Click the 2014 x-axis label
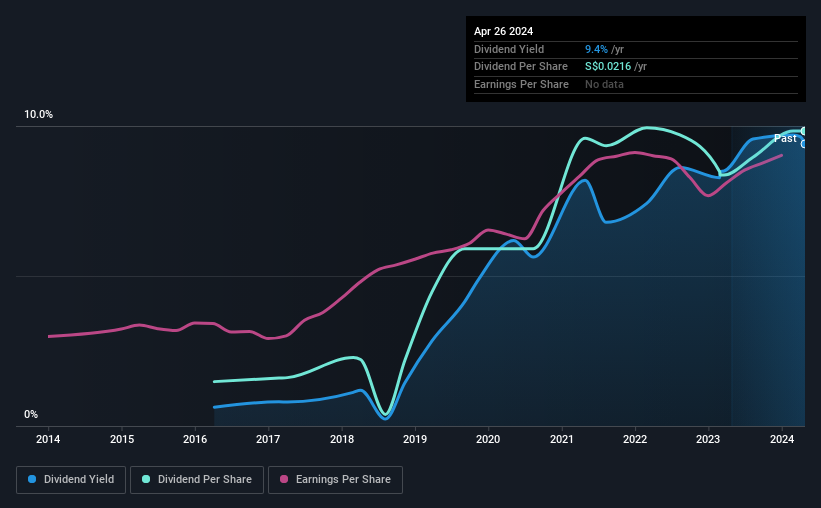Screen dimensions: 821x508 coord(48,439)
